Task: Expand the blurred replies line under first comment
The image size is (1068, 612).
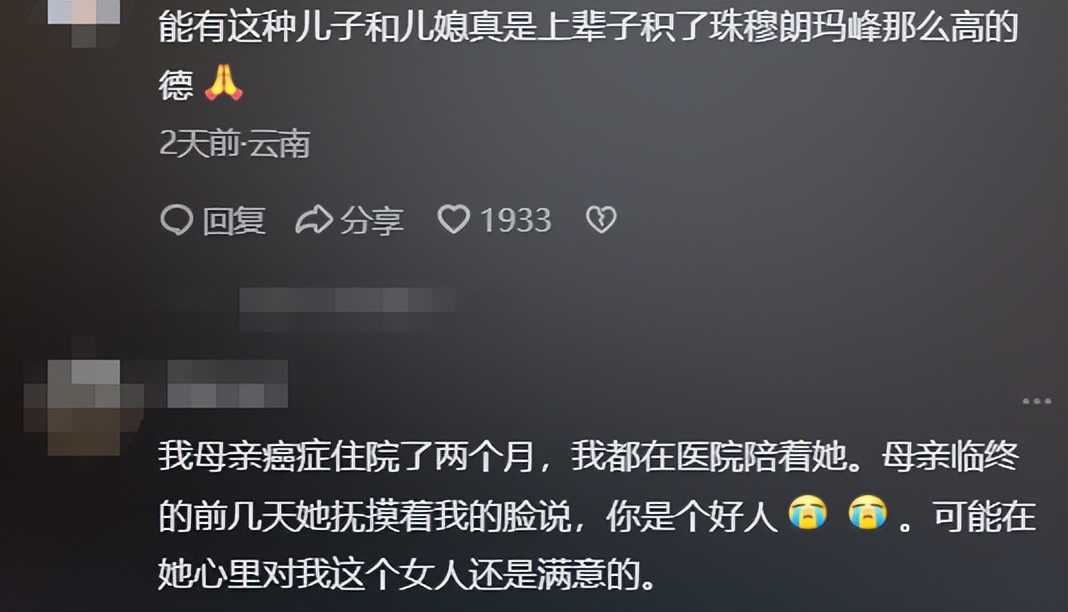Action: [x=347, y=307]
